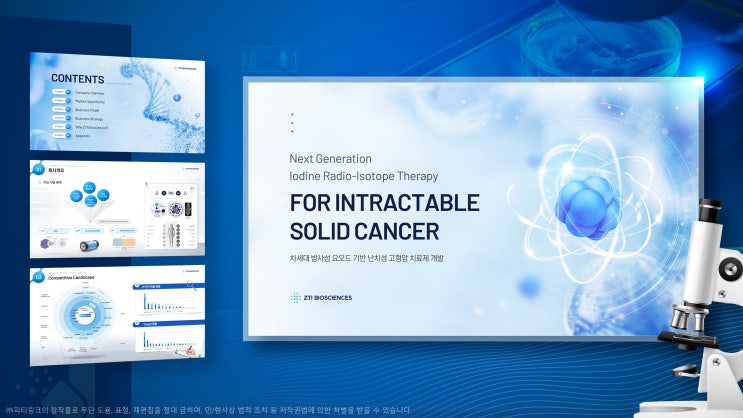
Task: Select Company Overview in contents list
Action: coord(90,93)
